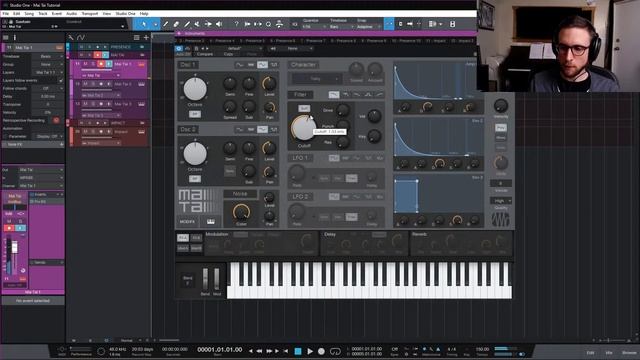Open the Follow chords dropdown
Screen dimensions: 640x360
(x=47, y=88)
